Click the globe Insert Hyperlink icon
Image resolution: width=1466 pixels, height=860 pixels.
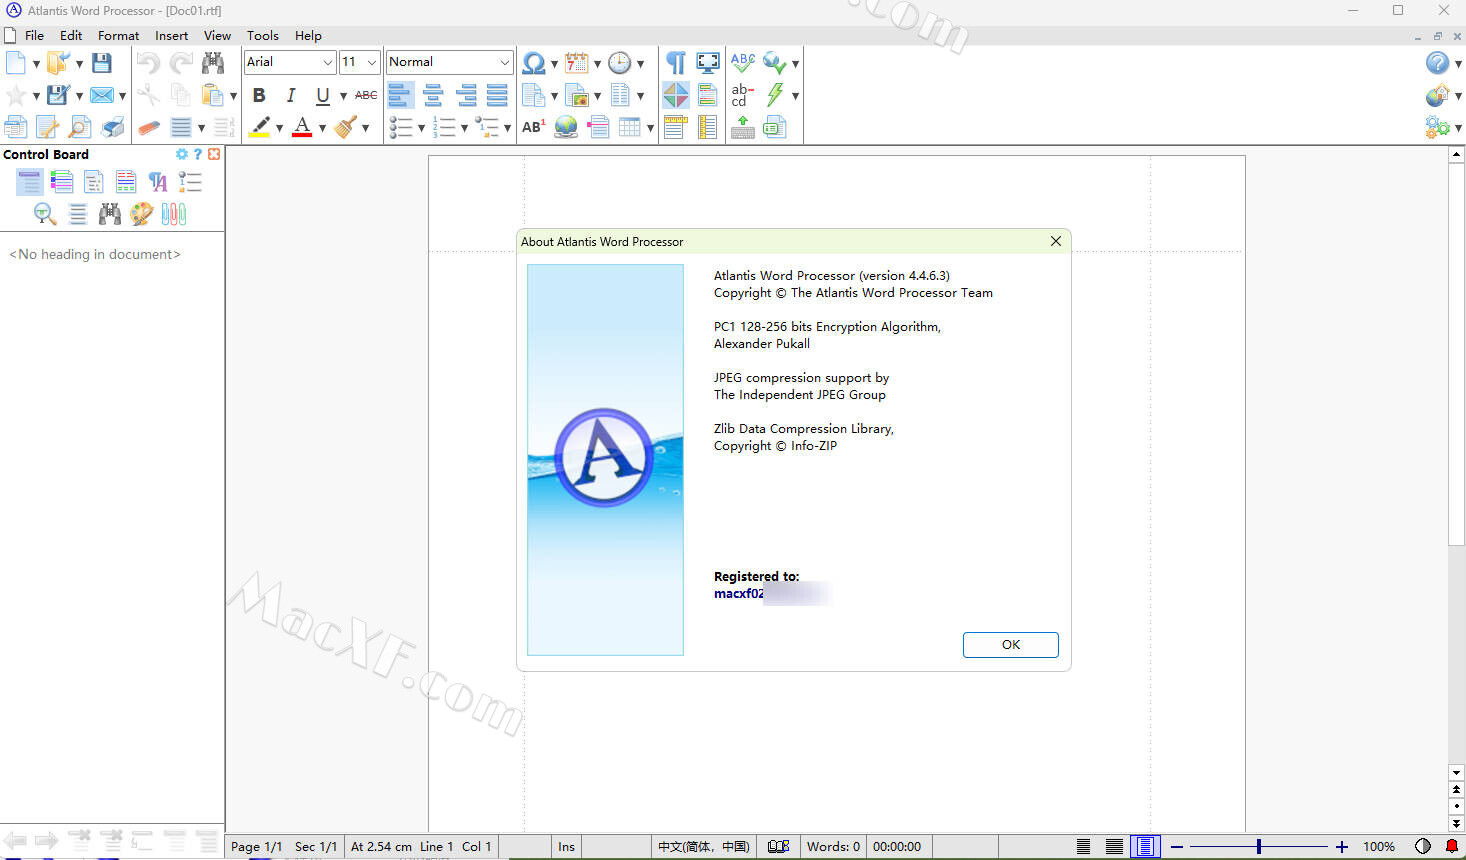[566, 127]
